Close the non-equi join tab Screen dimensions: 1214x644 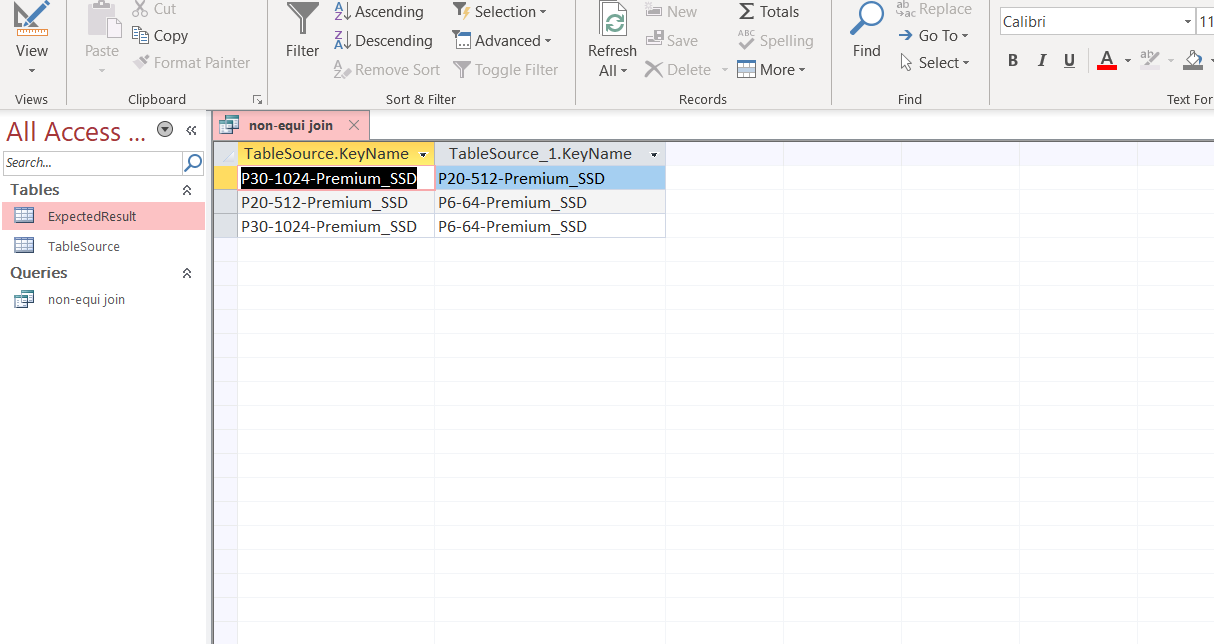[x=354, y=126]
